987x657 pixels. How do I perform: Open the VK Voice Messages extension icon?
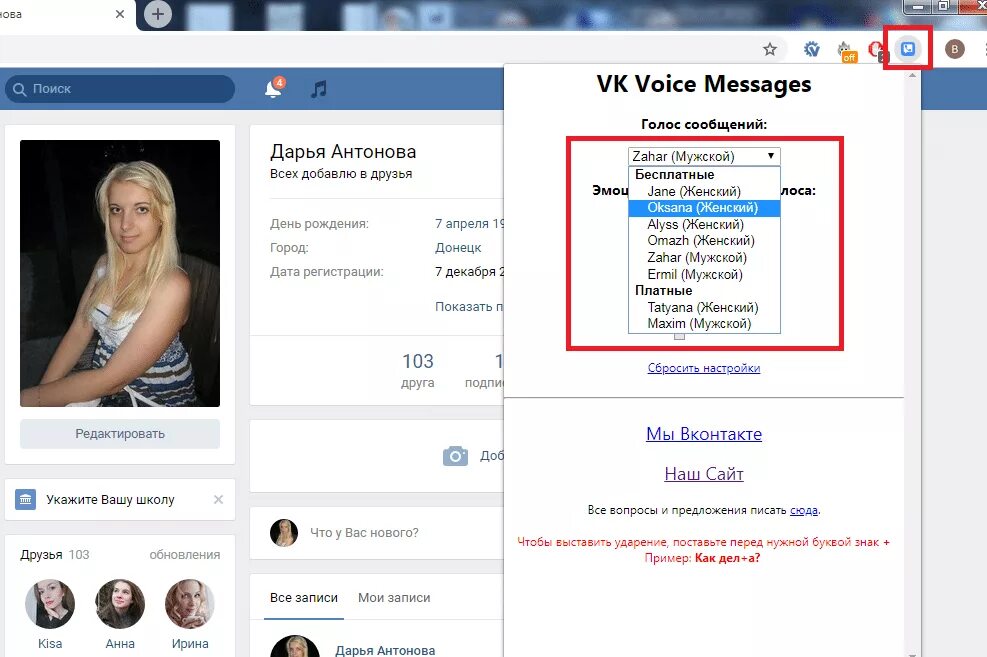coord(908,48)
